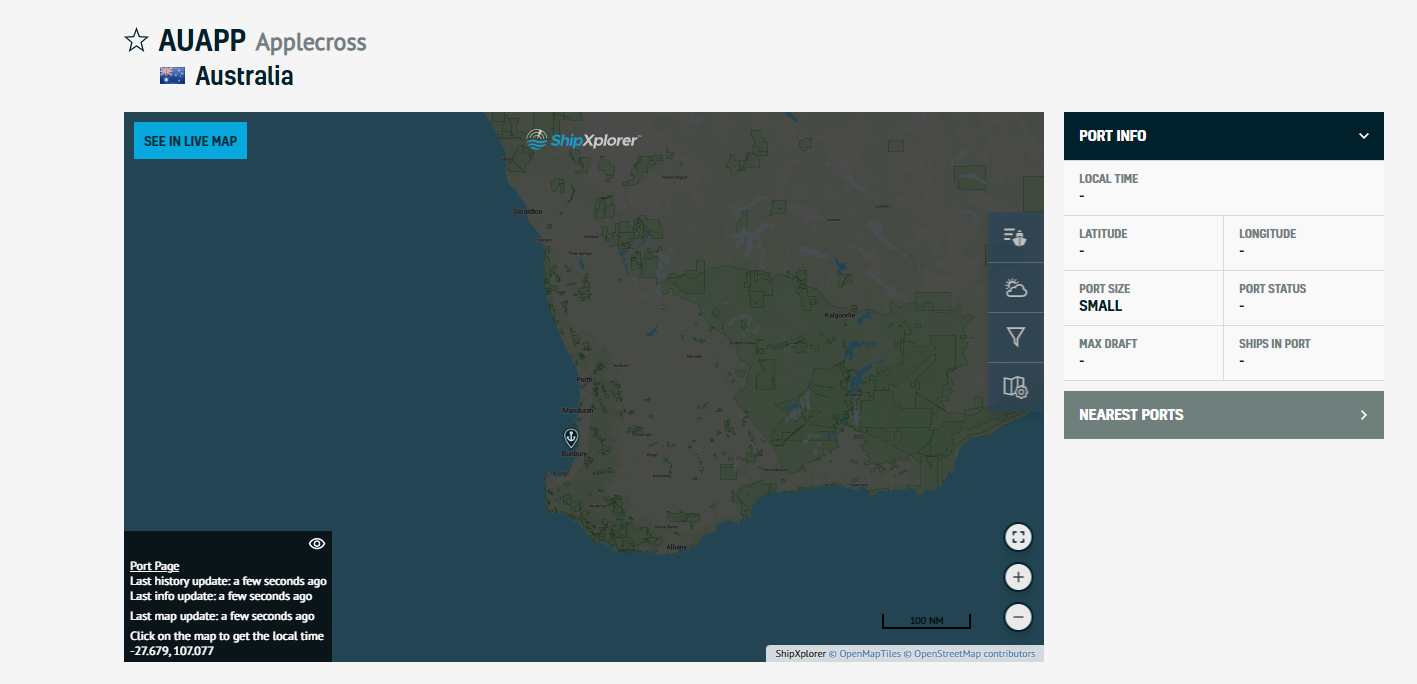Click the AUAPP port code heading
Image resolution: width=1417 pixels, height=684 pixels.
click(202, 41)
